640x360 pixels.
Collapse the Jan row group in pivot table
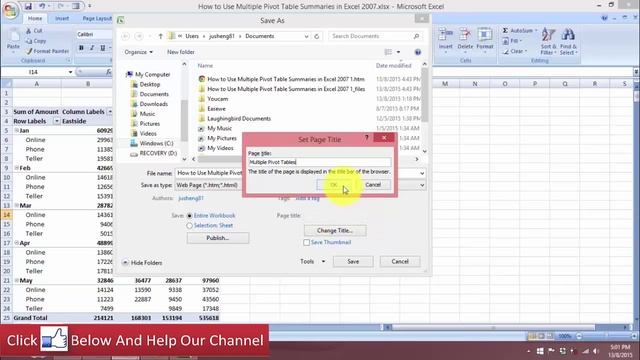[x=17, y=130]
